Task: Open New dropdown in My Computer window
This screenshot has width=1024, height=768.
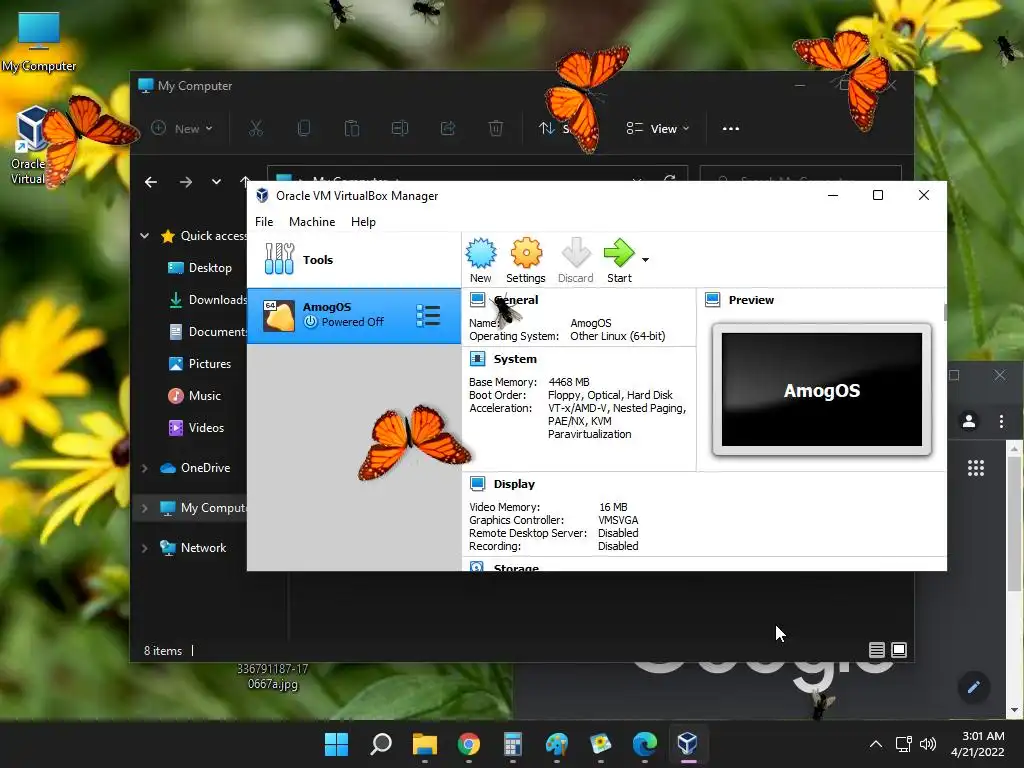Action: (182, 129)
